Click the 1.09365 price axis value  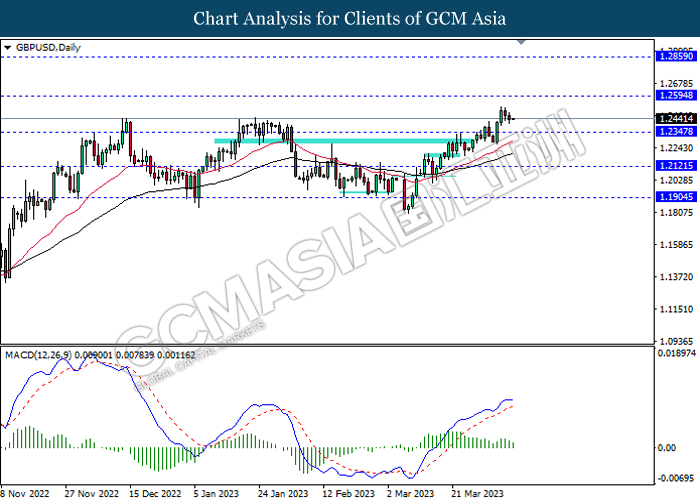[676, 342]
